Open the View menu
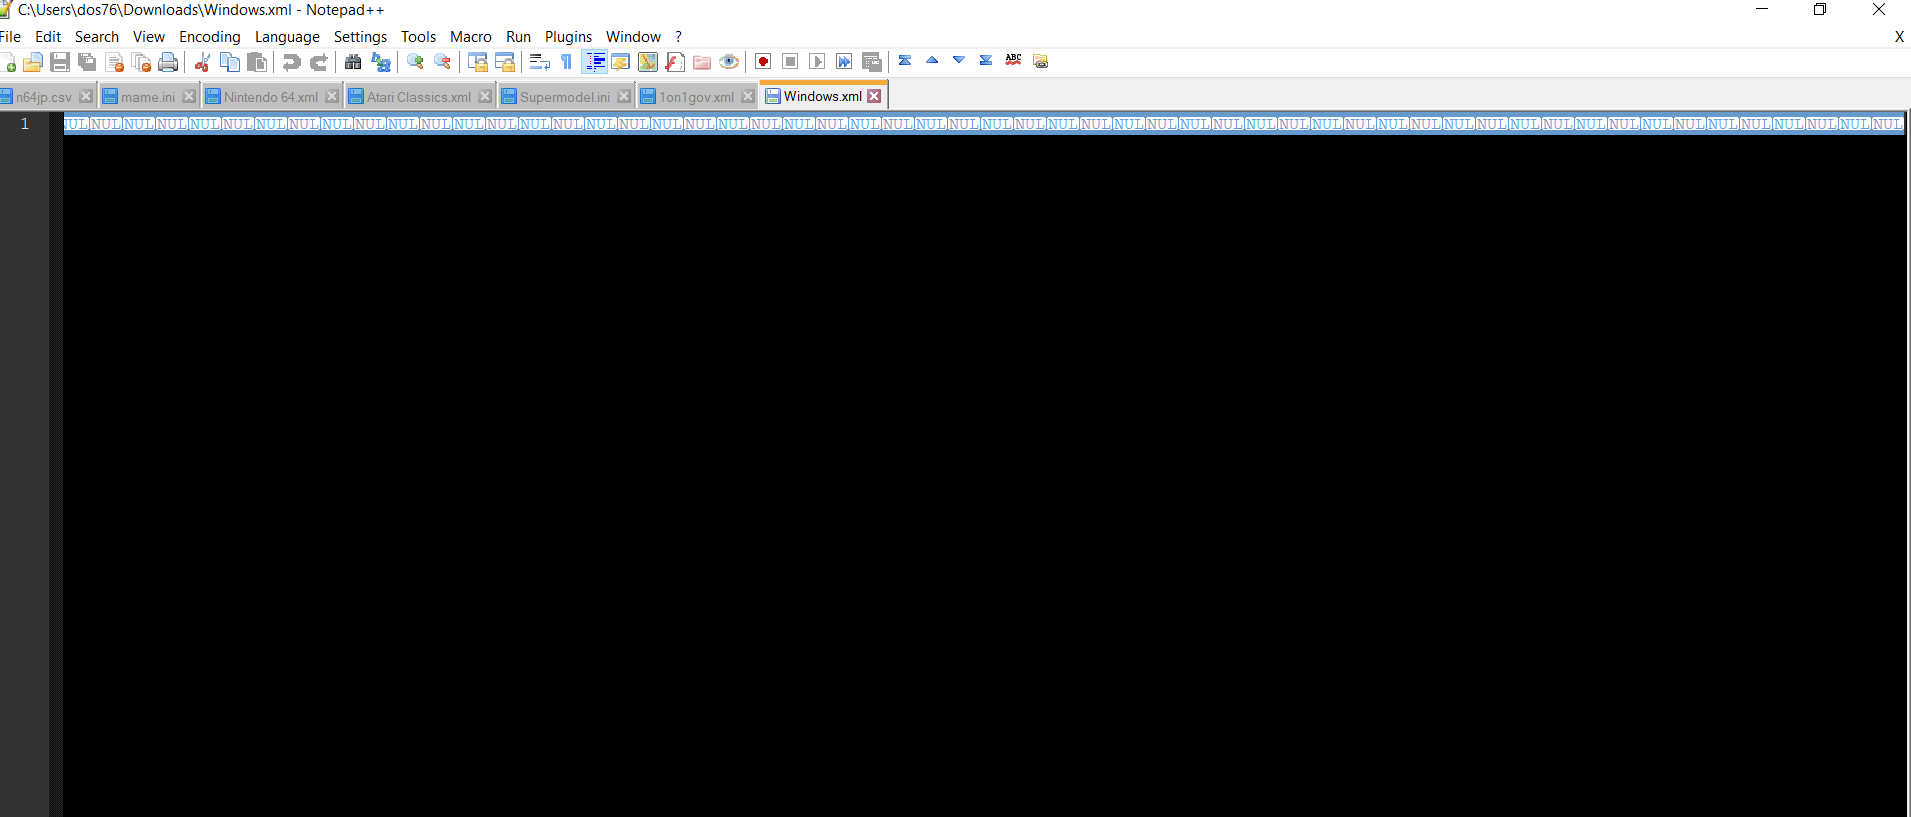 click(149, 37)
